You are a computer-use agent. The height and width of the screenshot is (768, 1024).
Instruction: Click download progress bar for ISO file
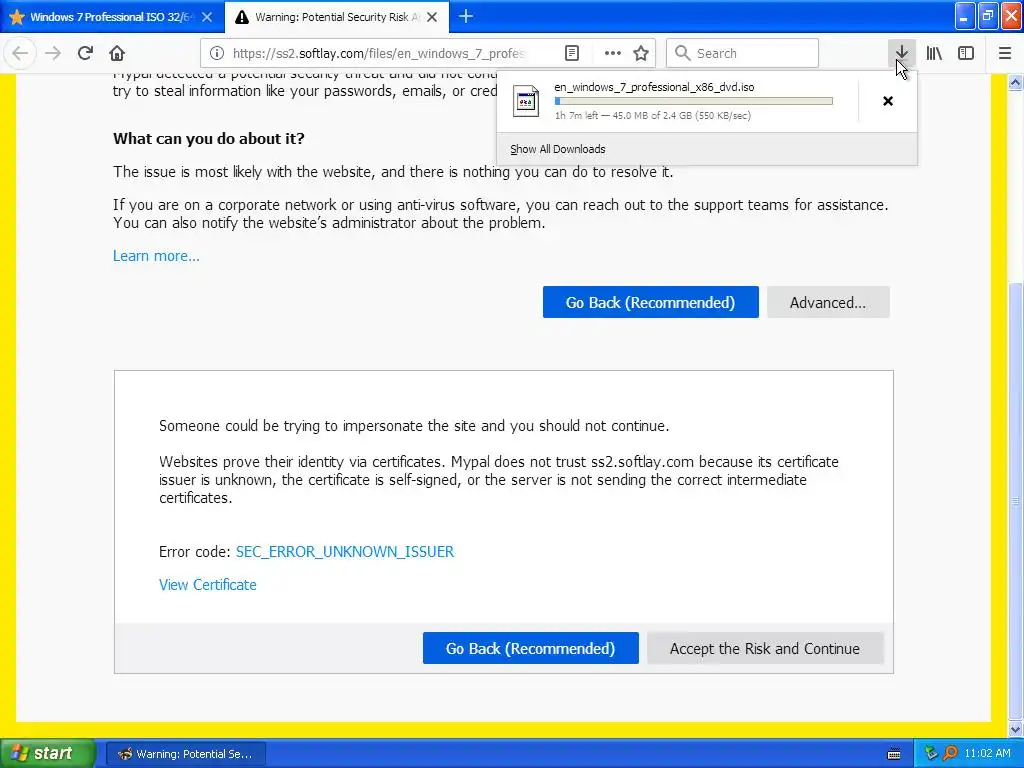(x=694, y=101)
